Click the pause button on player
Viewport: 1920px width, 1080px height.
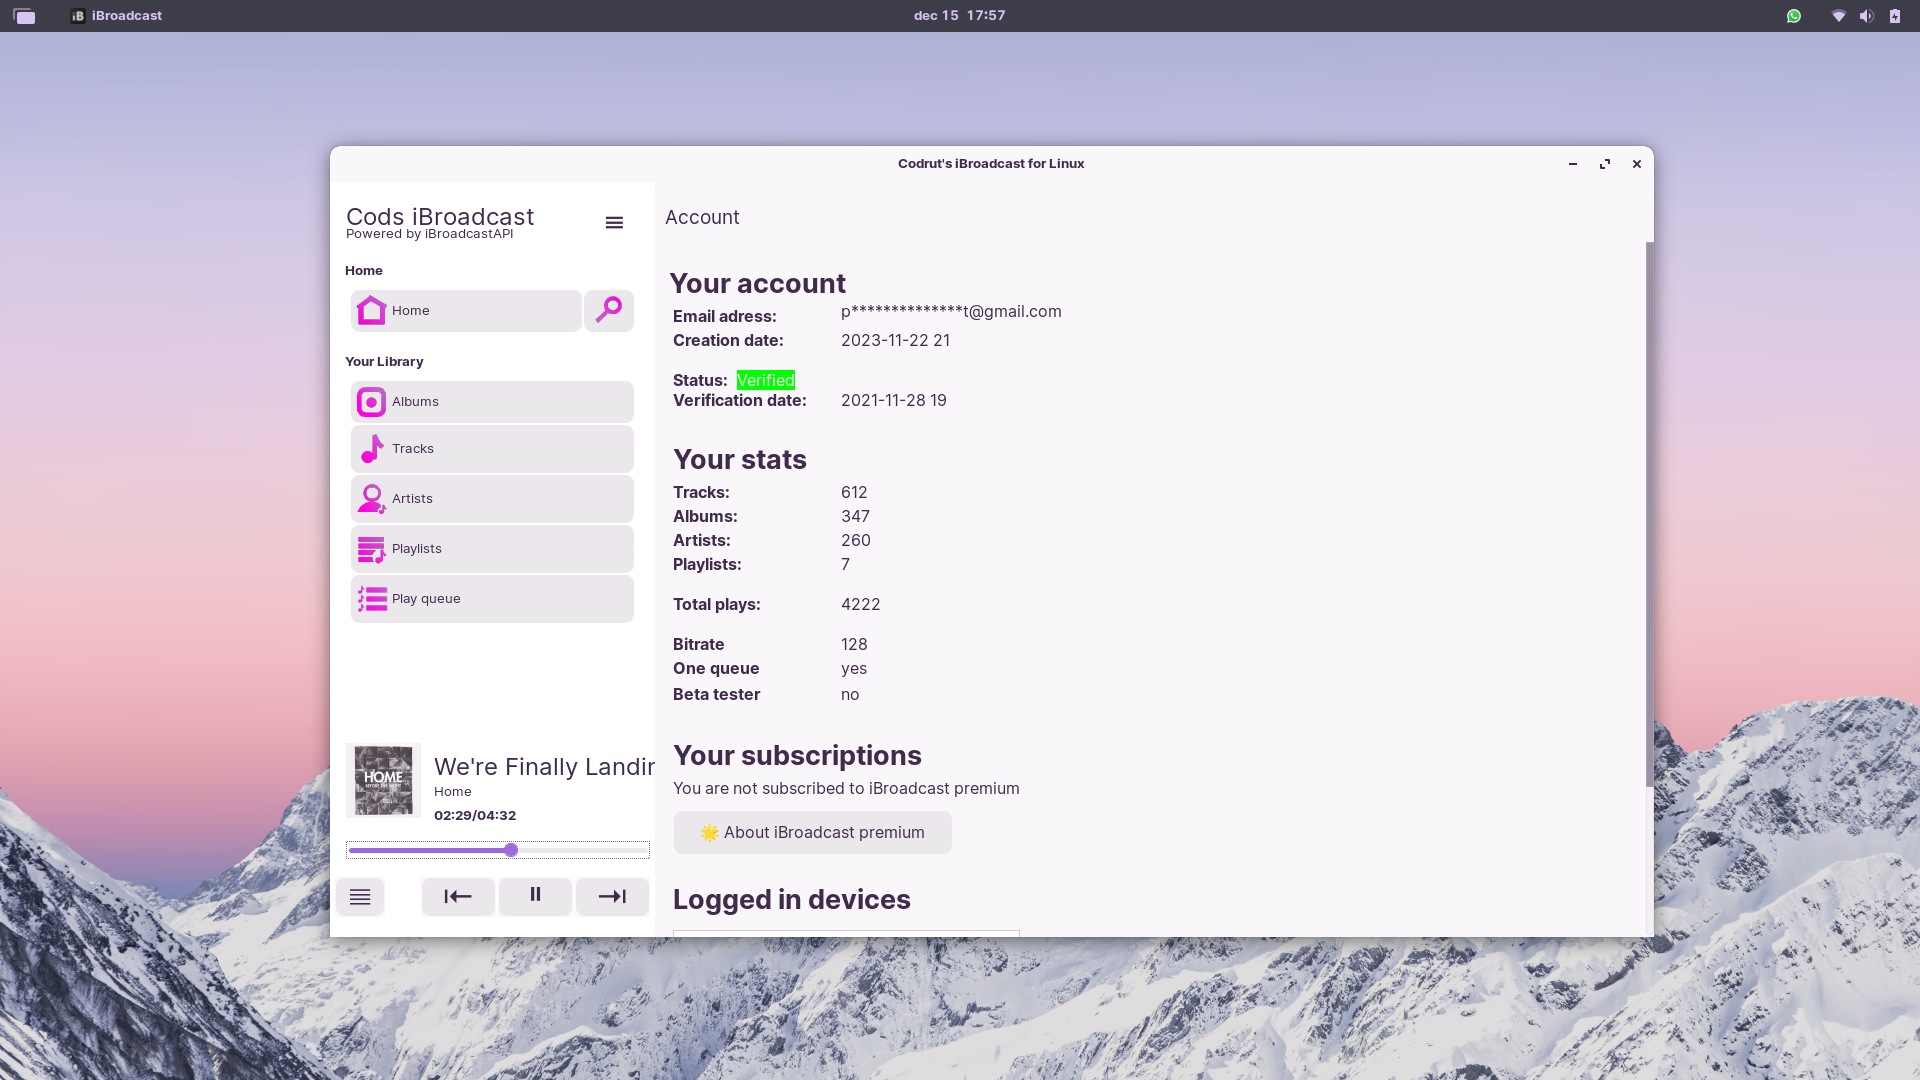tap(534, 897)
